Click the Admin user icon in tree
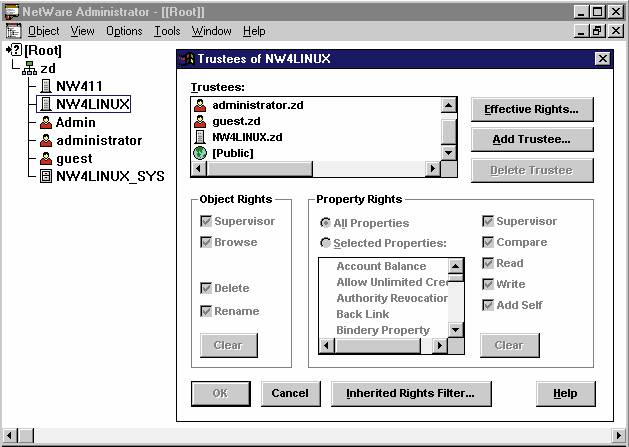 [x=46, y=122]
